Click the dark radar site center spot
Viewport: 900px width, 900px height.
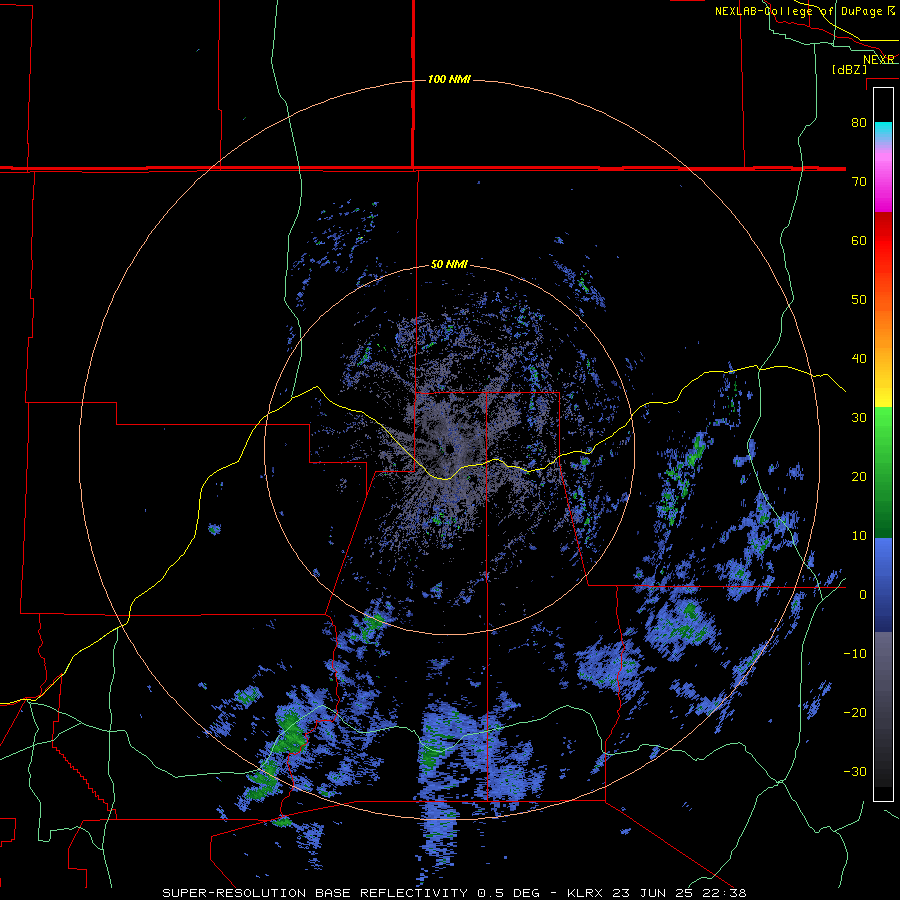(448, 448)
